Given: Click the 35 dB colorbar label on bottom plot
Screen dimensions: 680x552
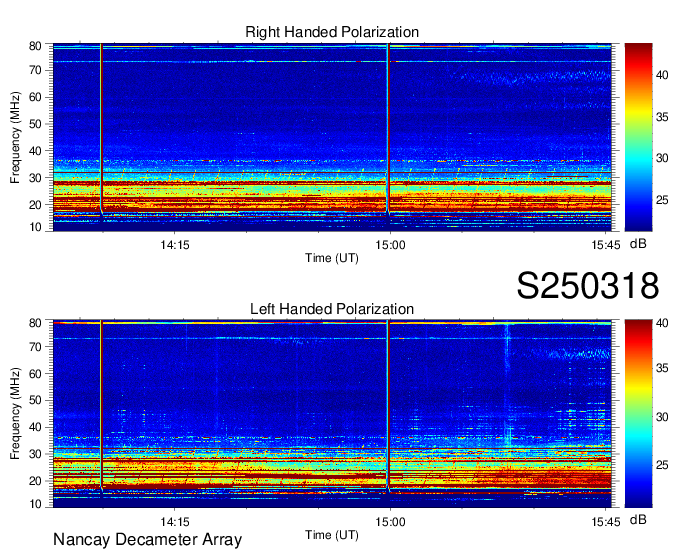Looking at the screenshot, I should coord(662,368).
